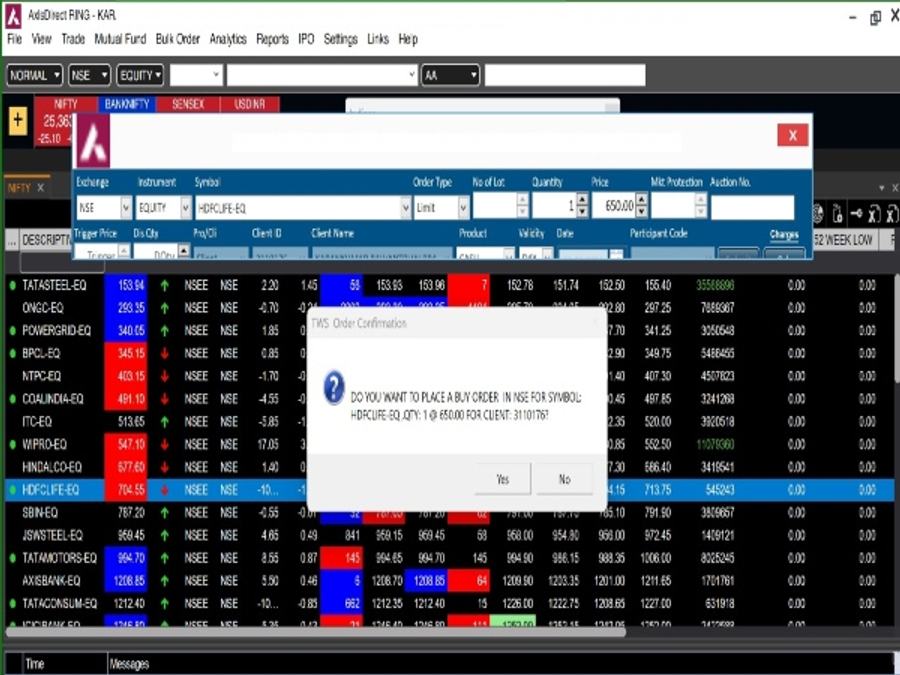
Task: Click the red down arrow in COALINDIA-EQ row
Action: click(165, 399)
